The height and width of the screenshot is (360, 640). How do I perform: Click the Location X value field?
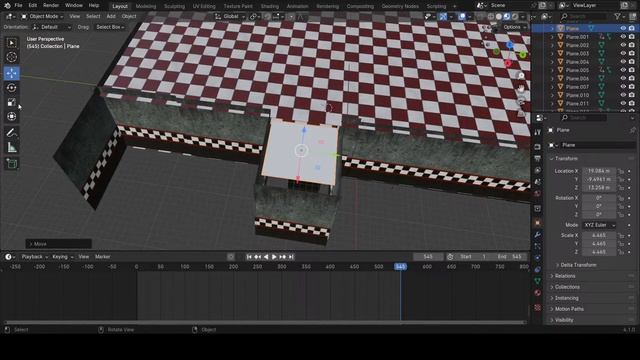599,171
